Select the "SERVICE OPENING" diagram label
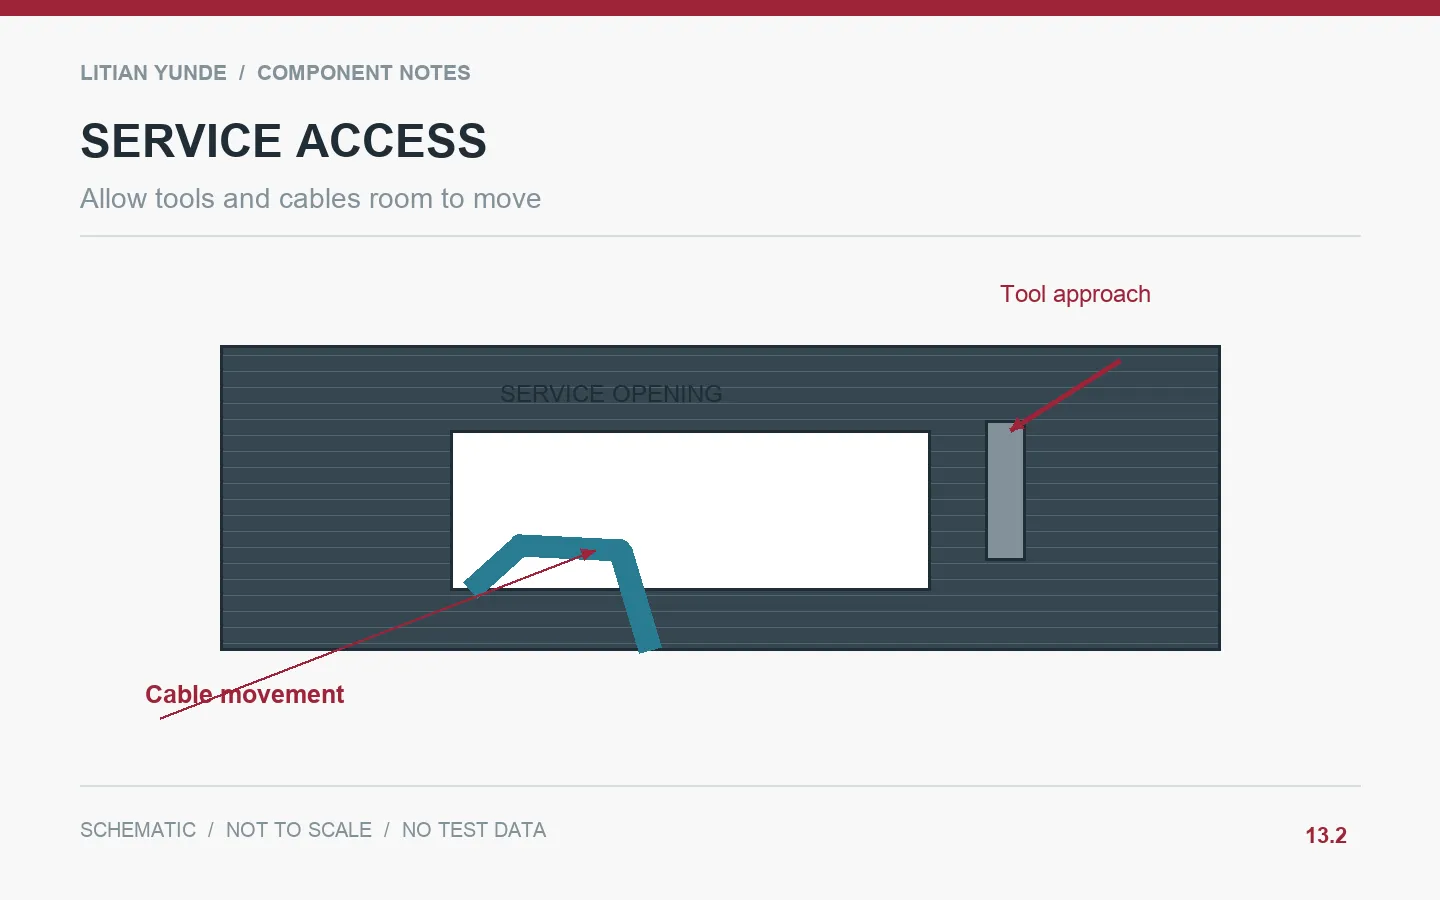 pos(611,394)
